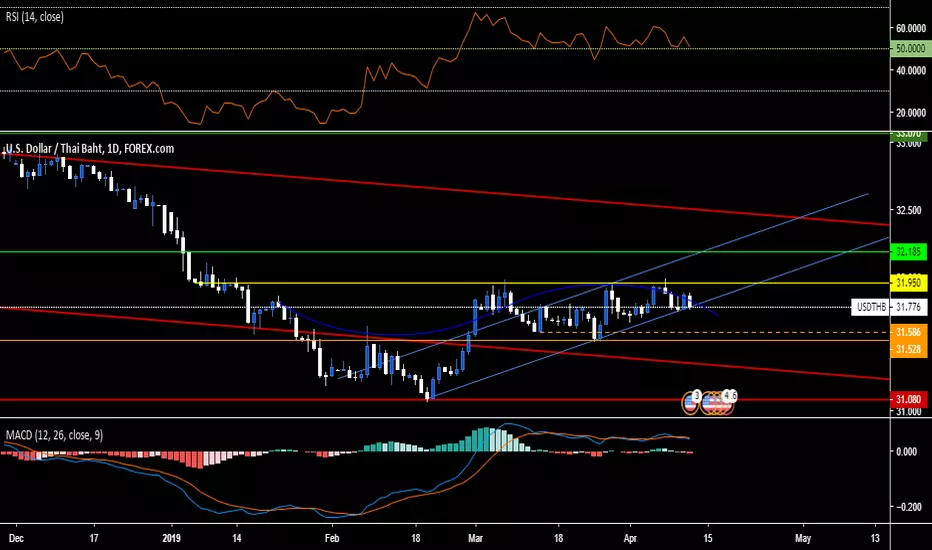Select the U.S. Dollar / Thai Baht chart title
Image resolution: width=932 pixels, height=550 pixels.
click(x=90, y=149)
